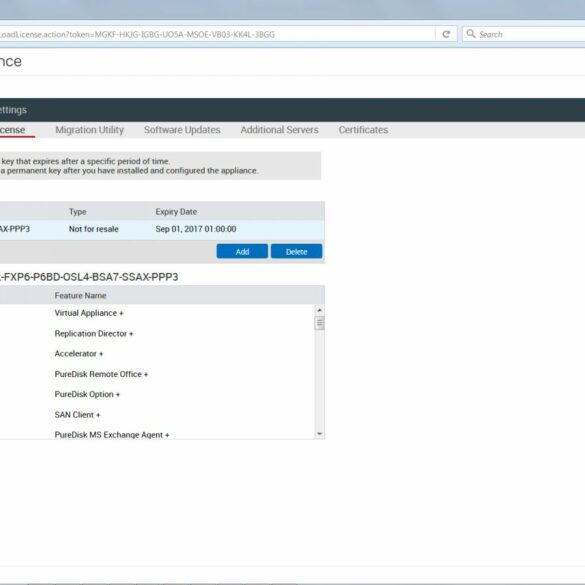Viewport: 585px width, 585px height.
Task: Select 'PureDisk Remote Office +' feature
Action: [x=101, y=374]
